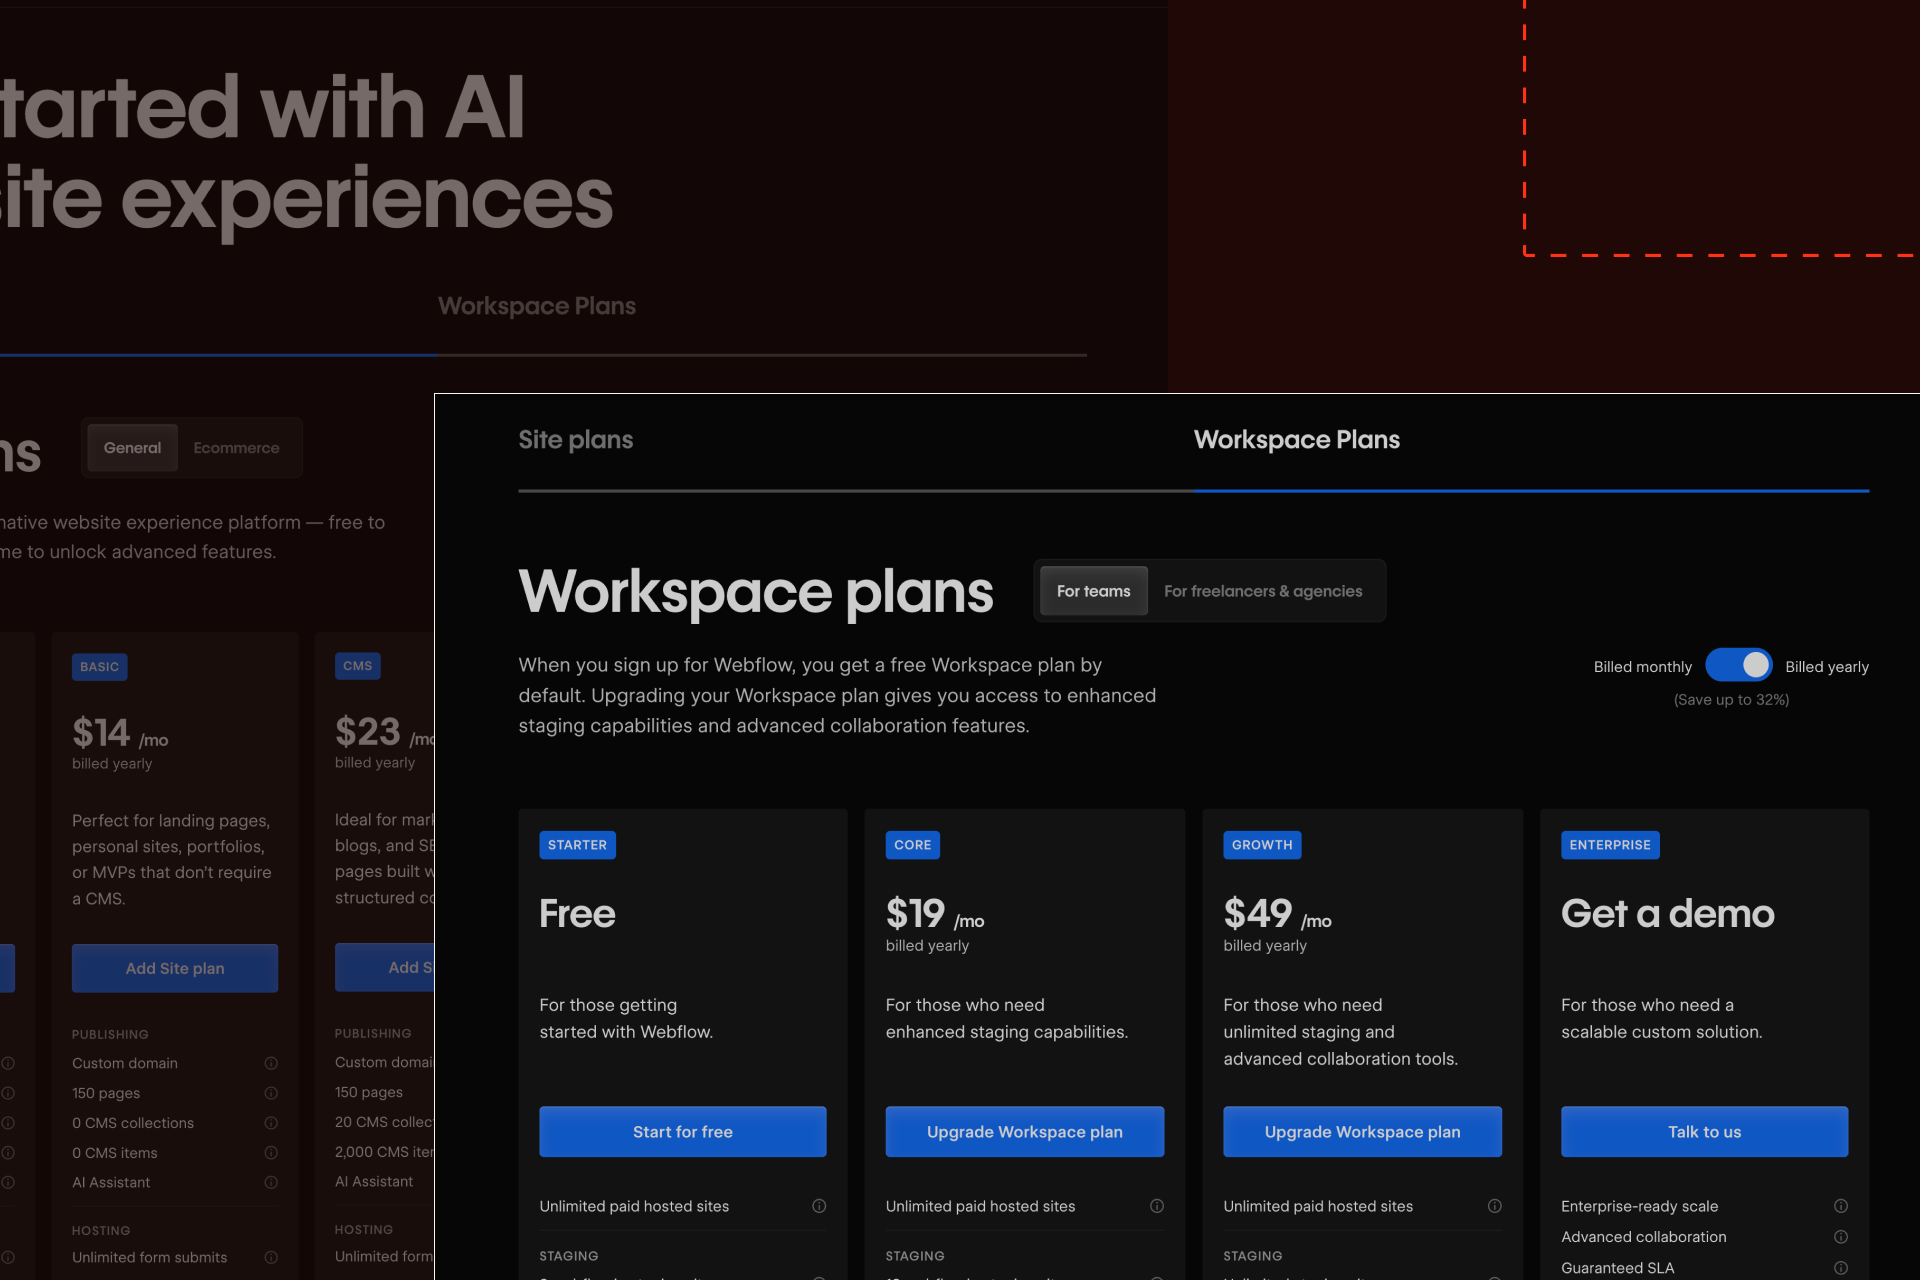Click the Start for free button
1920x1280 pixels.
pos(682,1132)
